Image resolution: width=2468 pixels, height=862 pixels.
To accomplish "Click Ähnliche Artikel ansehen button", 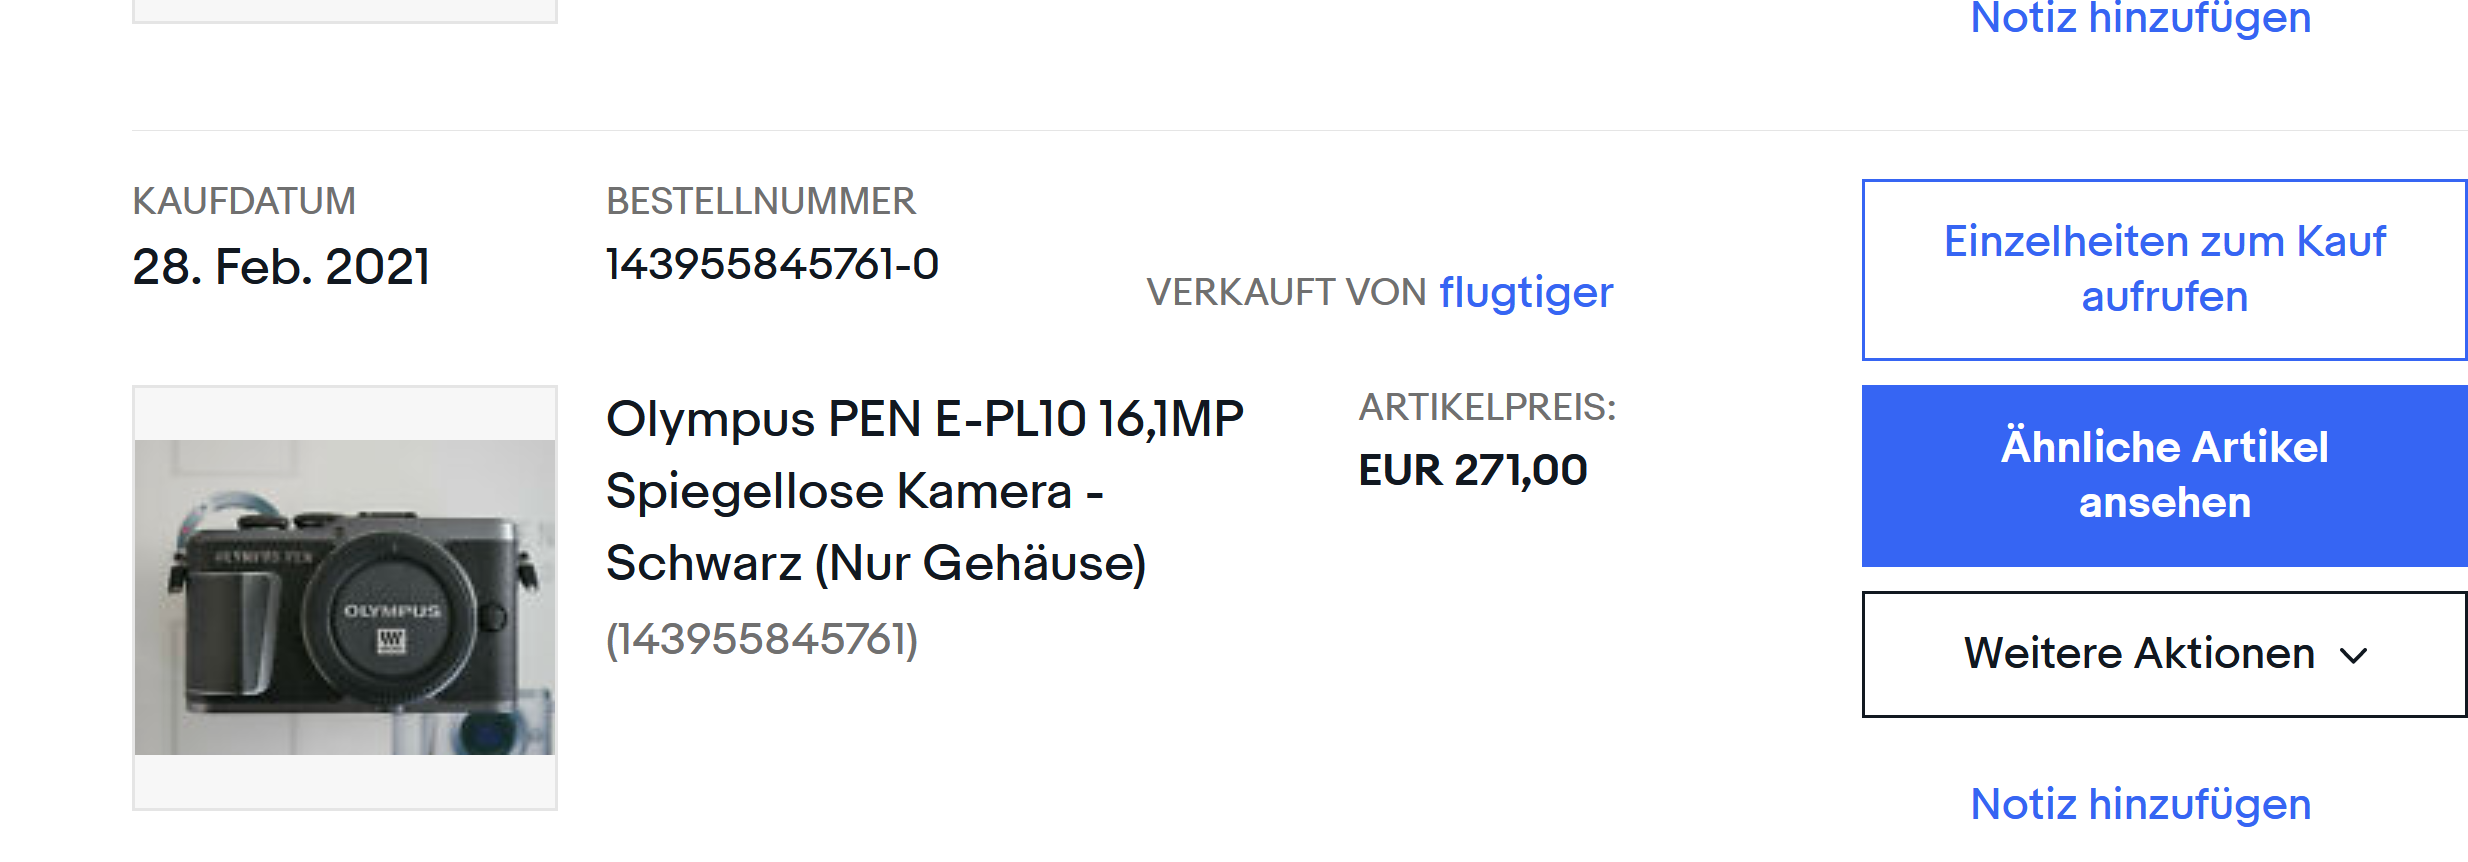I will (2164, 476).
